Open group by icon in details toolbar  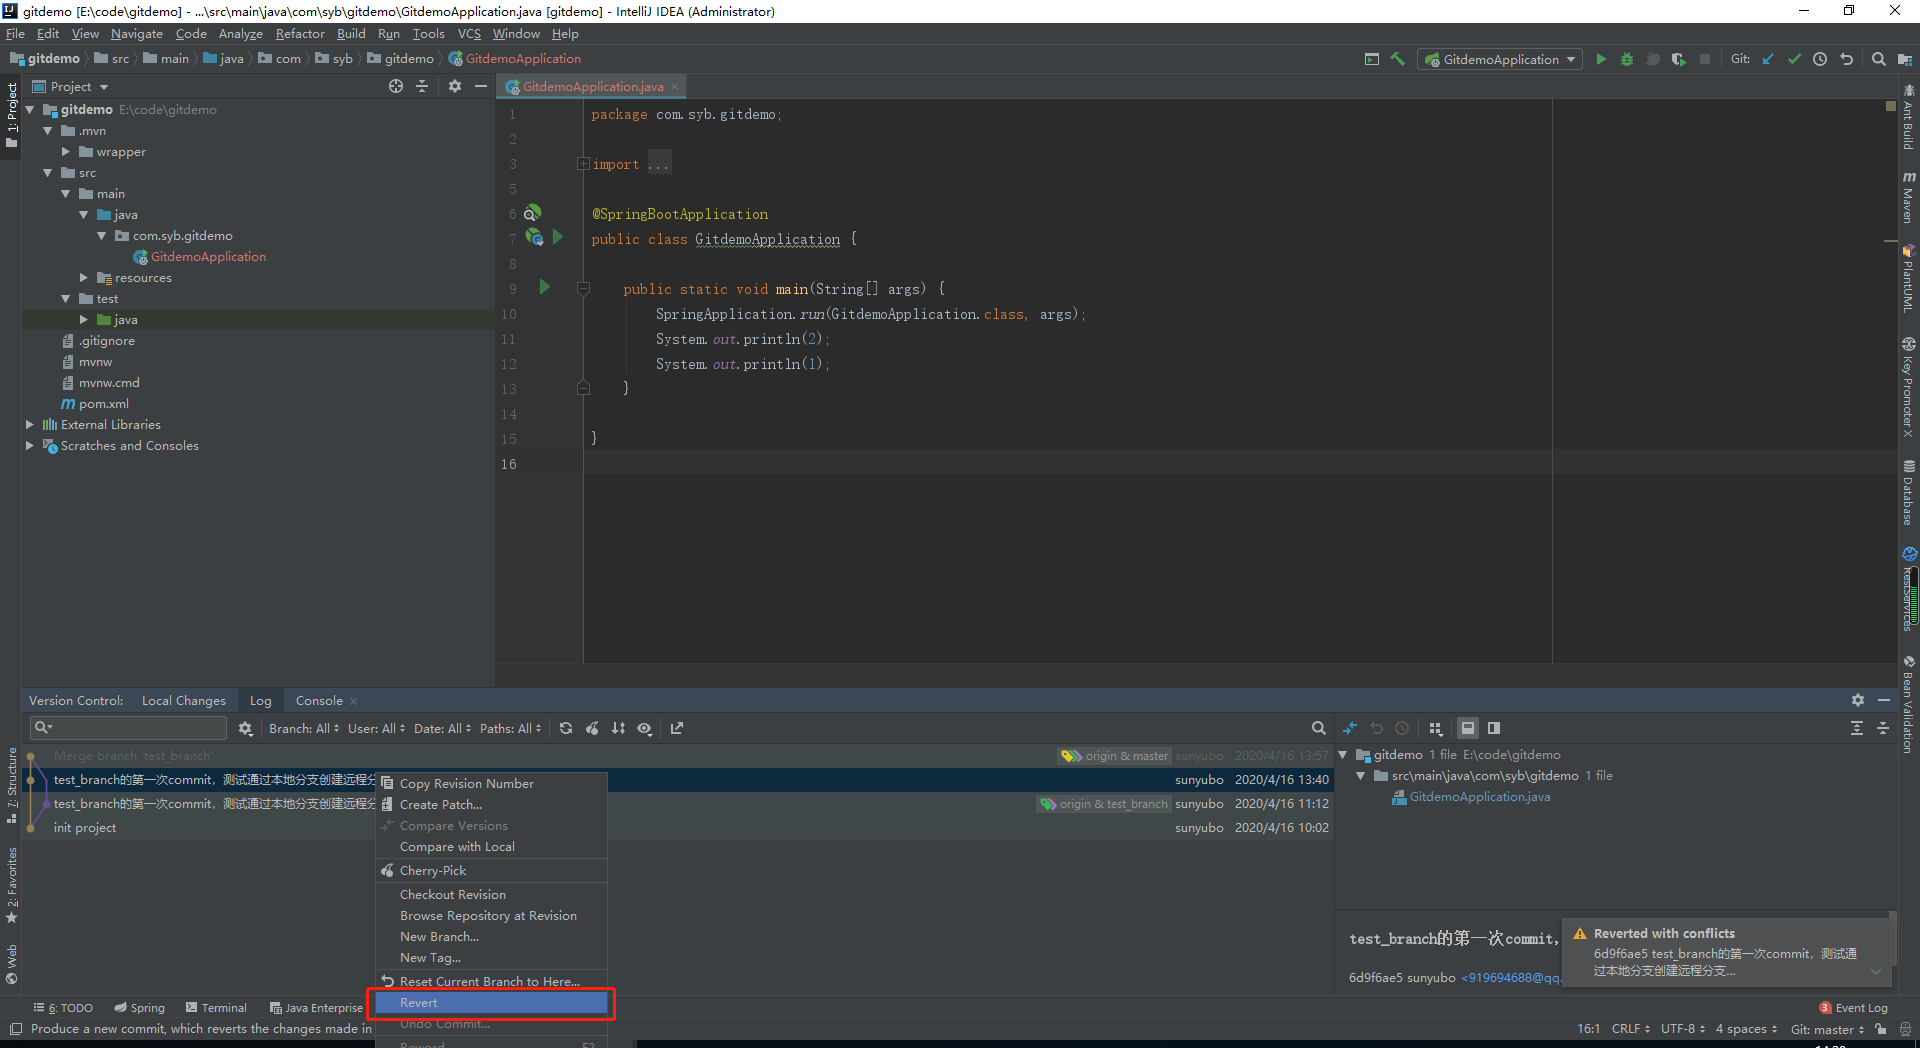click(1436, 728)
